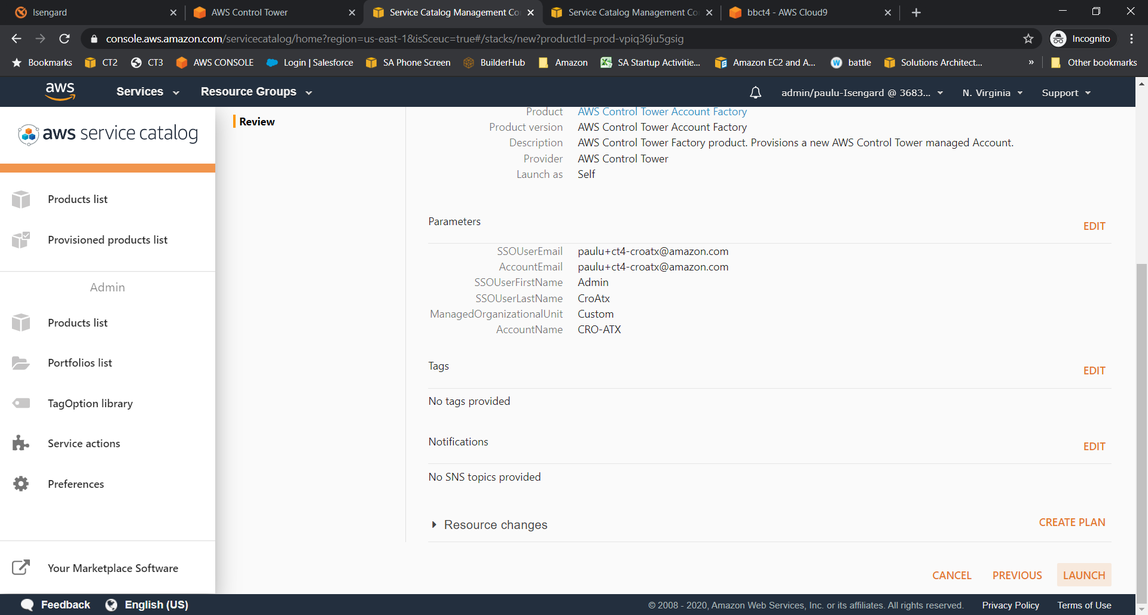Click the AWS Service Catalog logo

coord(108,134)
